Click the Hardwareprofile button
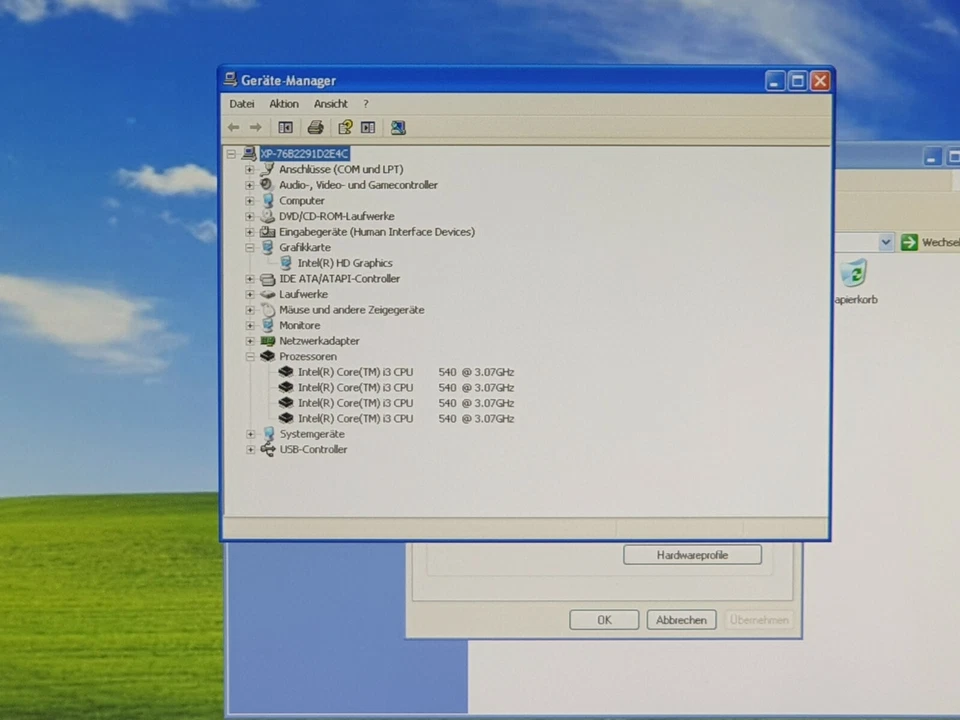The height and width of the screenshot is (720, 960). (692, 555)
